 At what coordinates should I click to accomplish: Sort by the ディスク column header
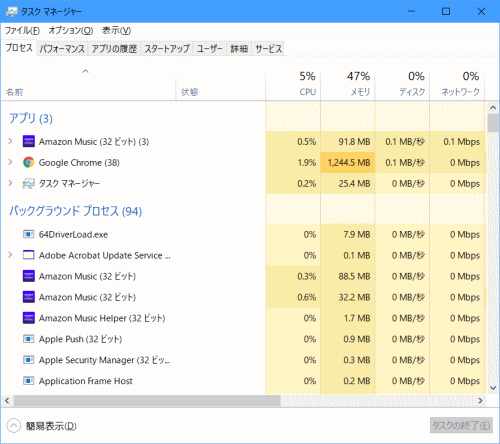coord(403,84)
